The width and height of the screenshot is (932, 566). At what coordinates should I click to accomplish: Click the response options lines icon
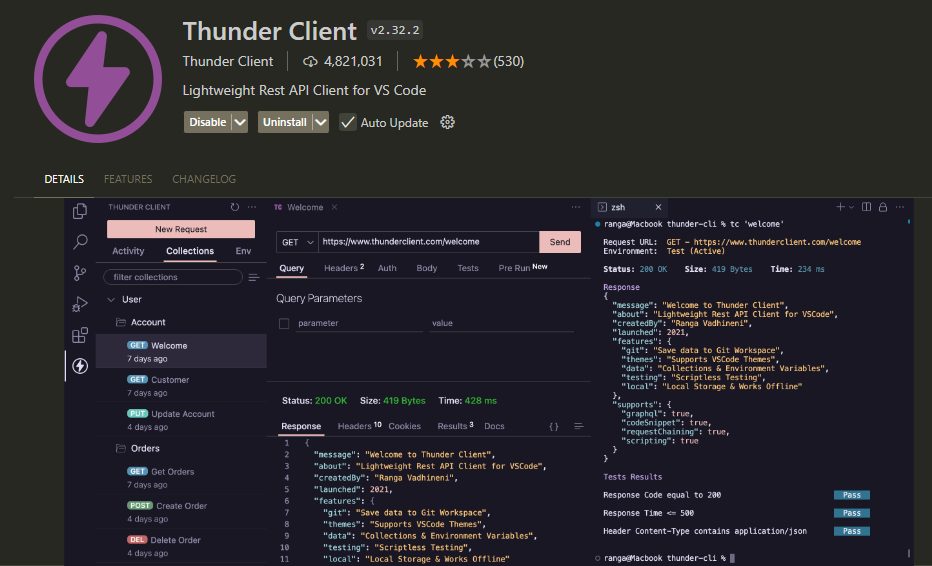(x=578, y=426)
